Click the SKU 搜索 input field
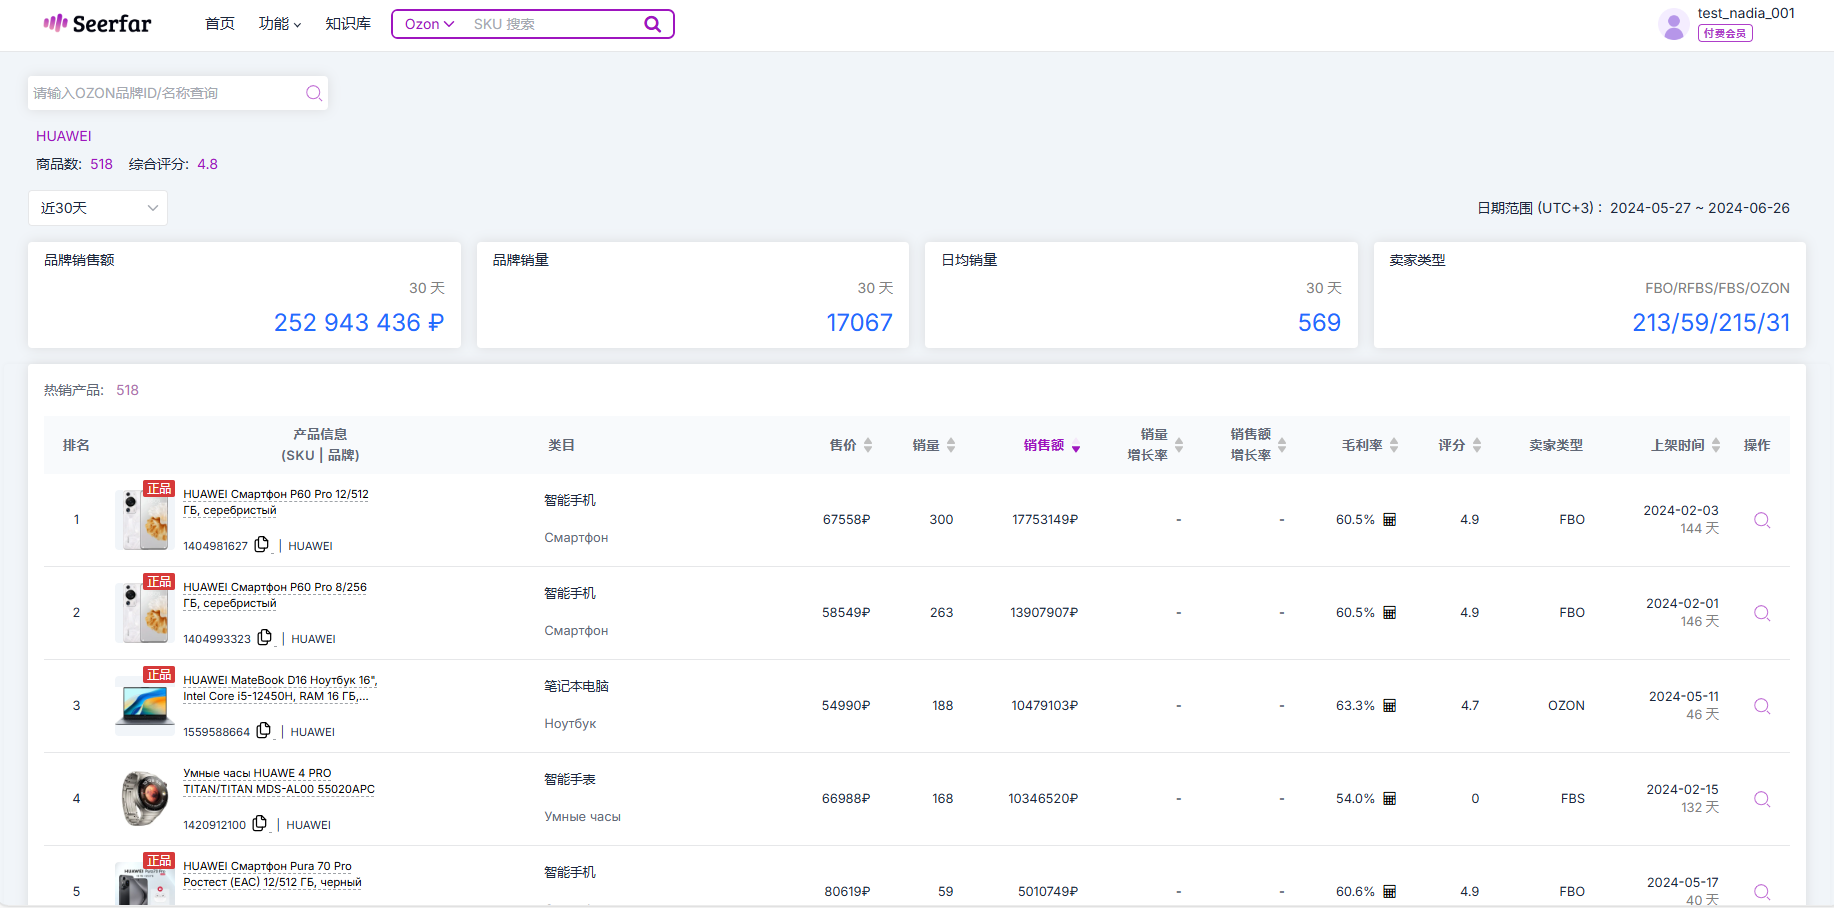 555,24
